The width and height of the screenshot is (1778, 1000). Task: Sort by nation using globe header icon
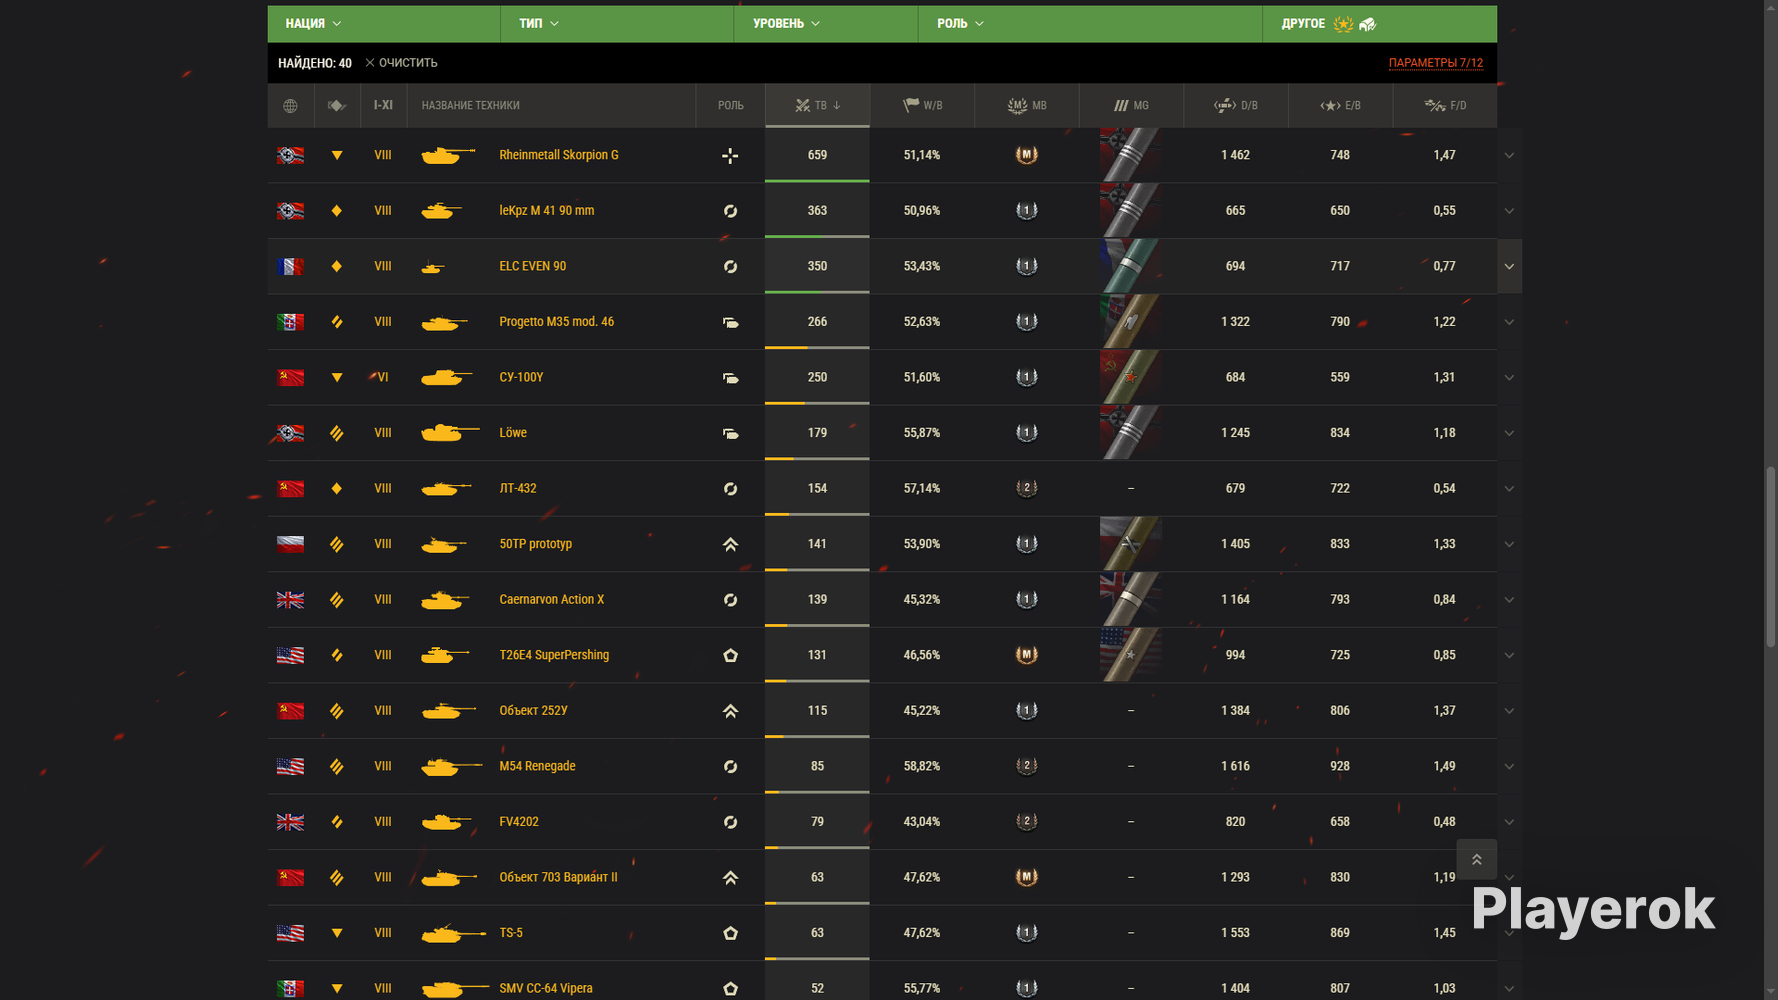290,106
